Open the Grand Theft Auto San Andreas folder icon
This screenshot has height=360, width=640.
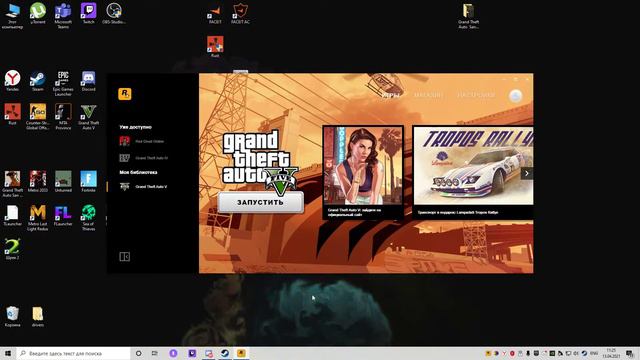tap(468, 16)
